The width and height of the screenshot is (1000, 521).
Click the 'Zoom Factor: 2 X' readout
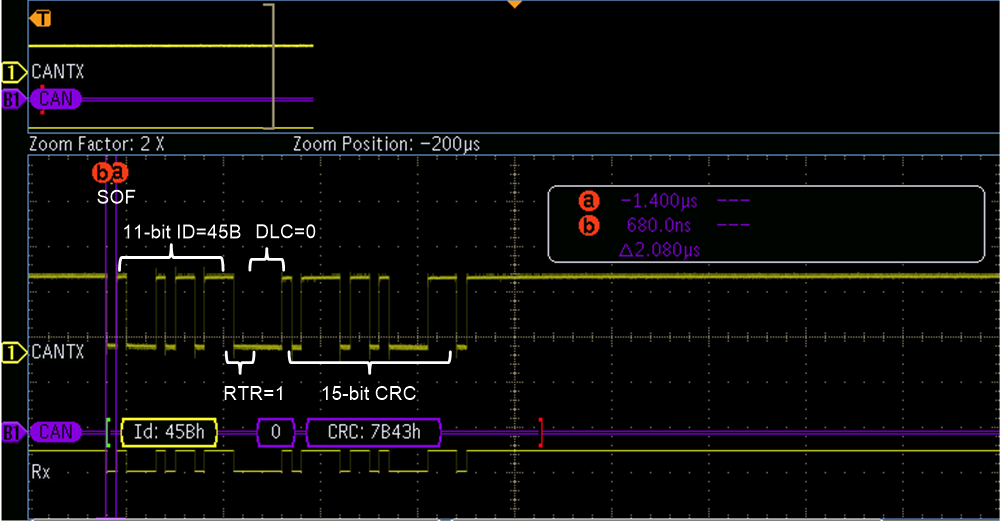click(97, 144)
